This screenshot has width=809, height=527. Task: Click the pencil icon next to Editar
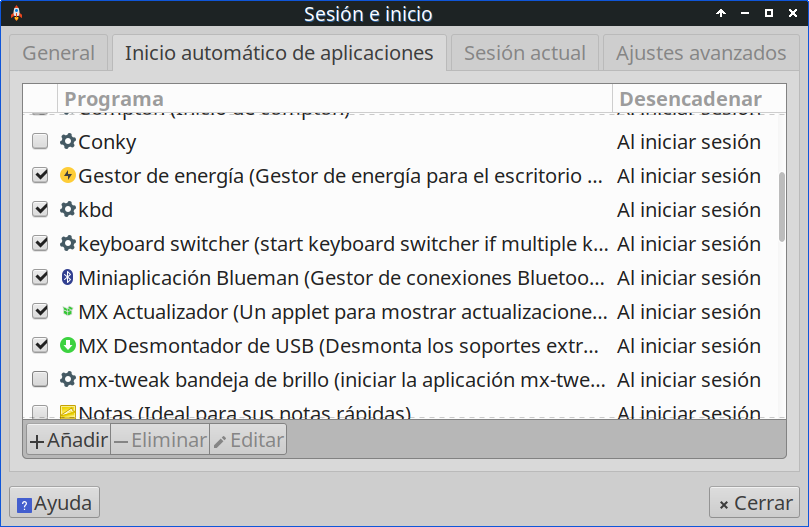click(x=220, y=442)
